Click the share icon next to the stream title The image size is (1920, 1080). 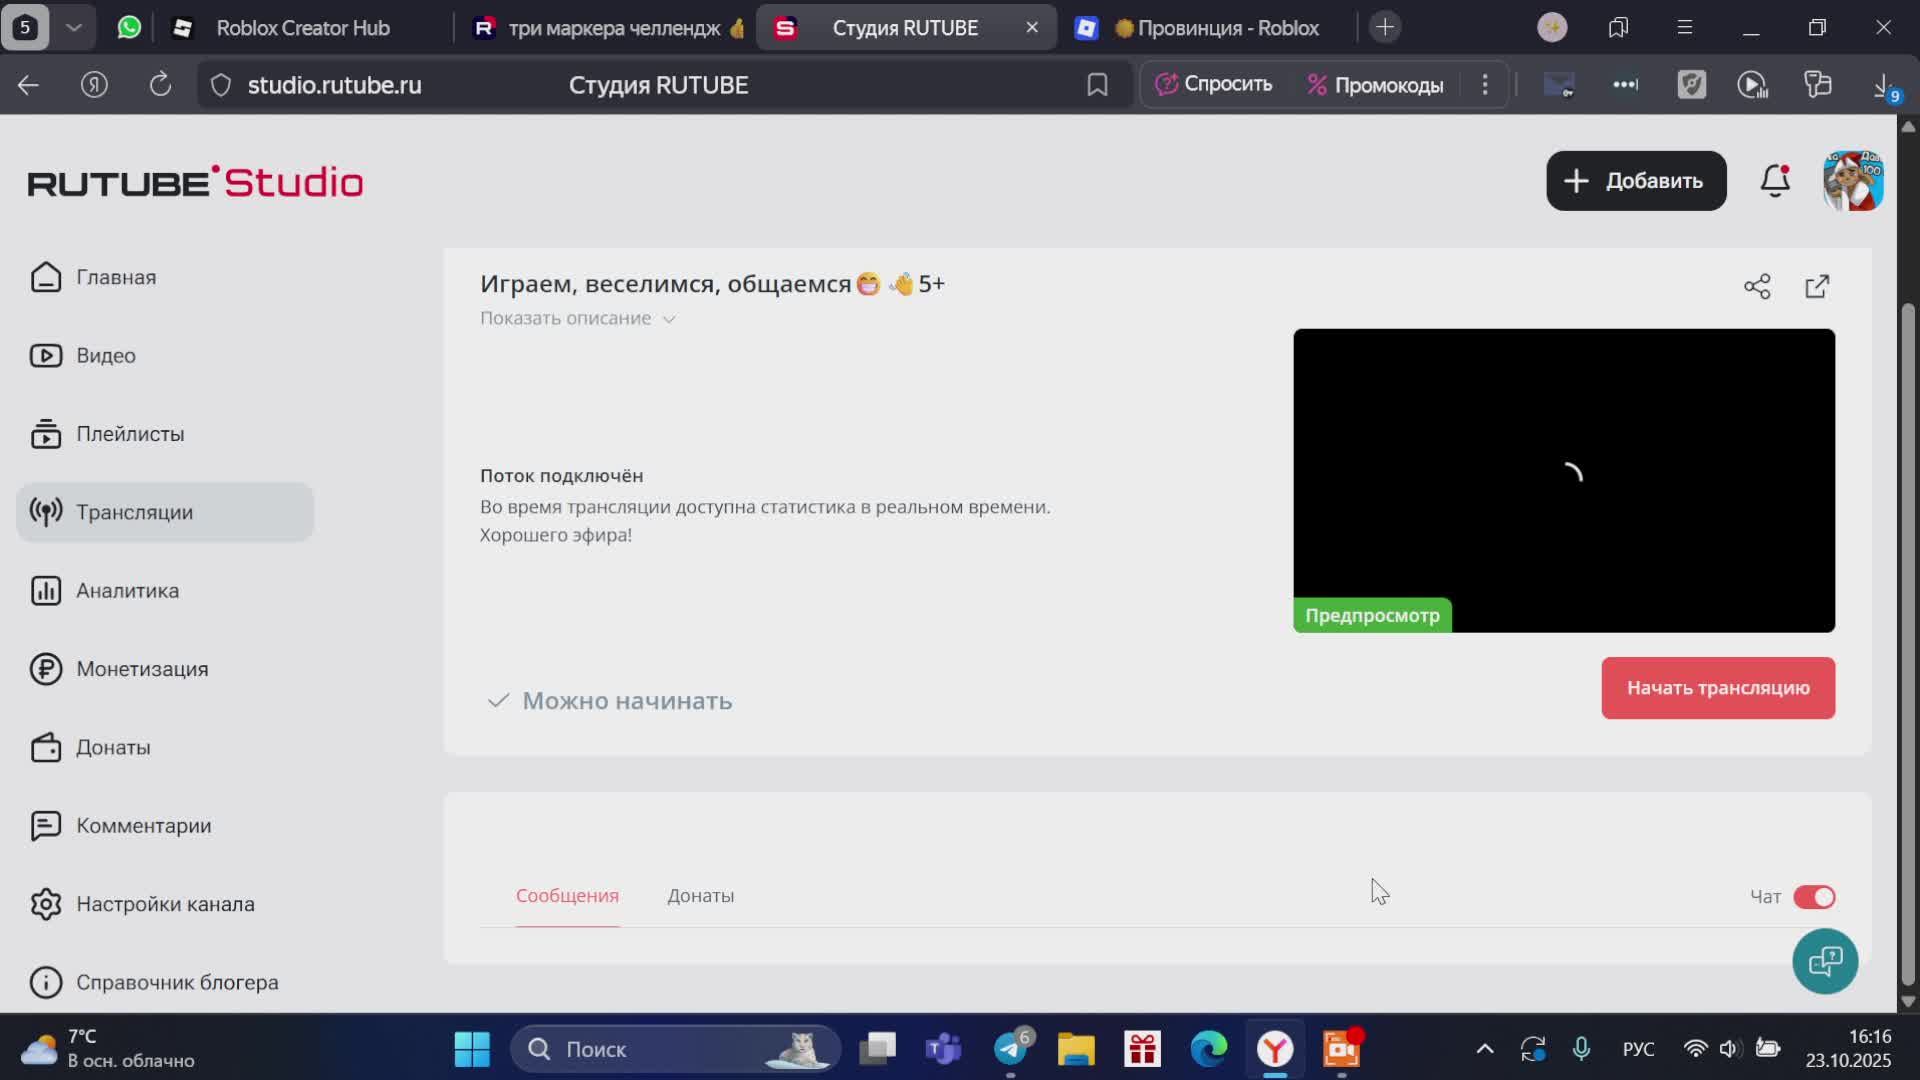[x=1758, y=286]
